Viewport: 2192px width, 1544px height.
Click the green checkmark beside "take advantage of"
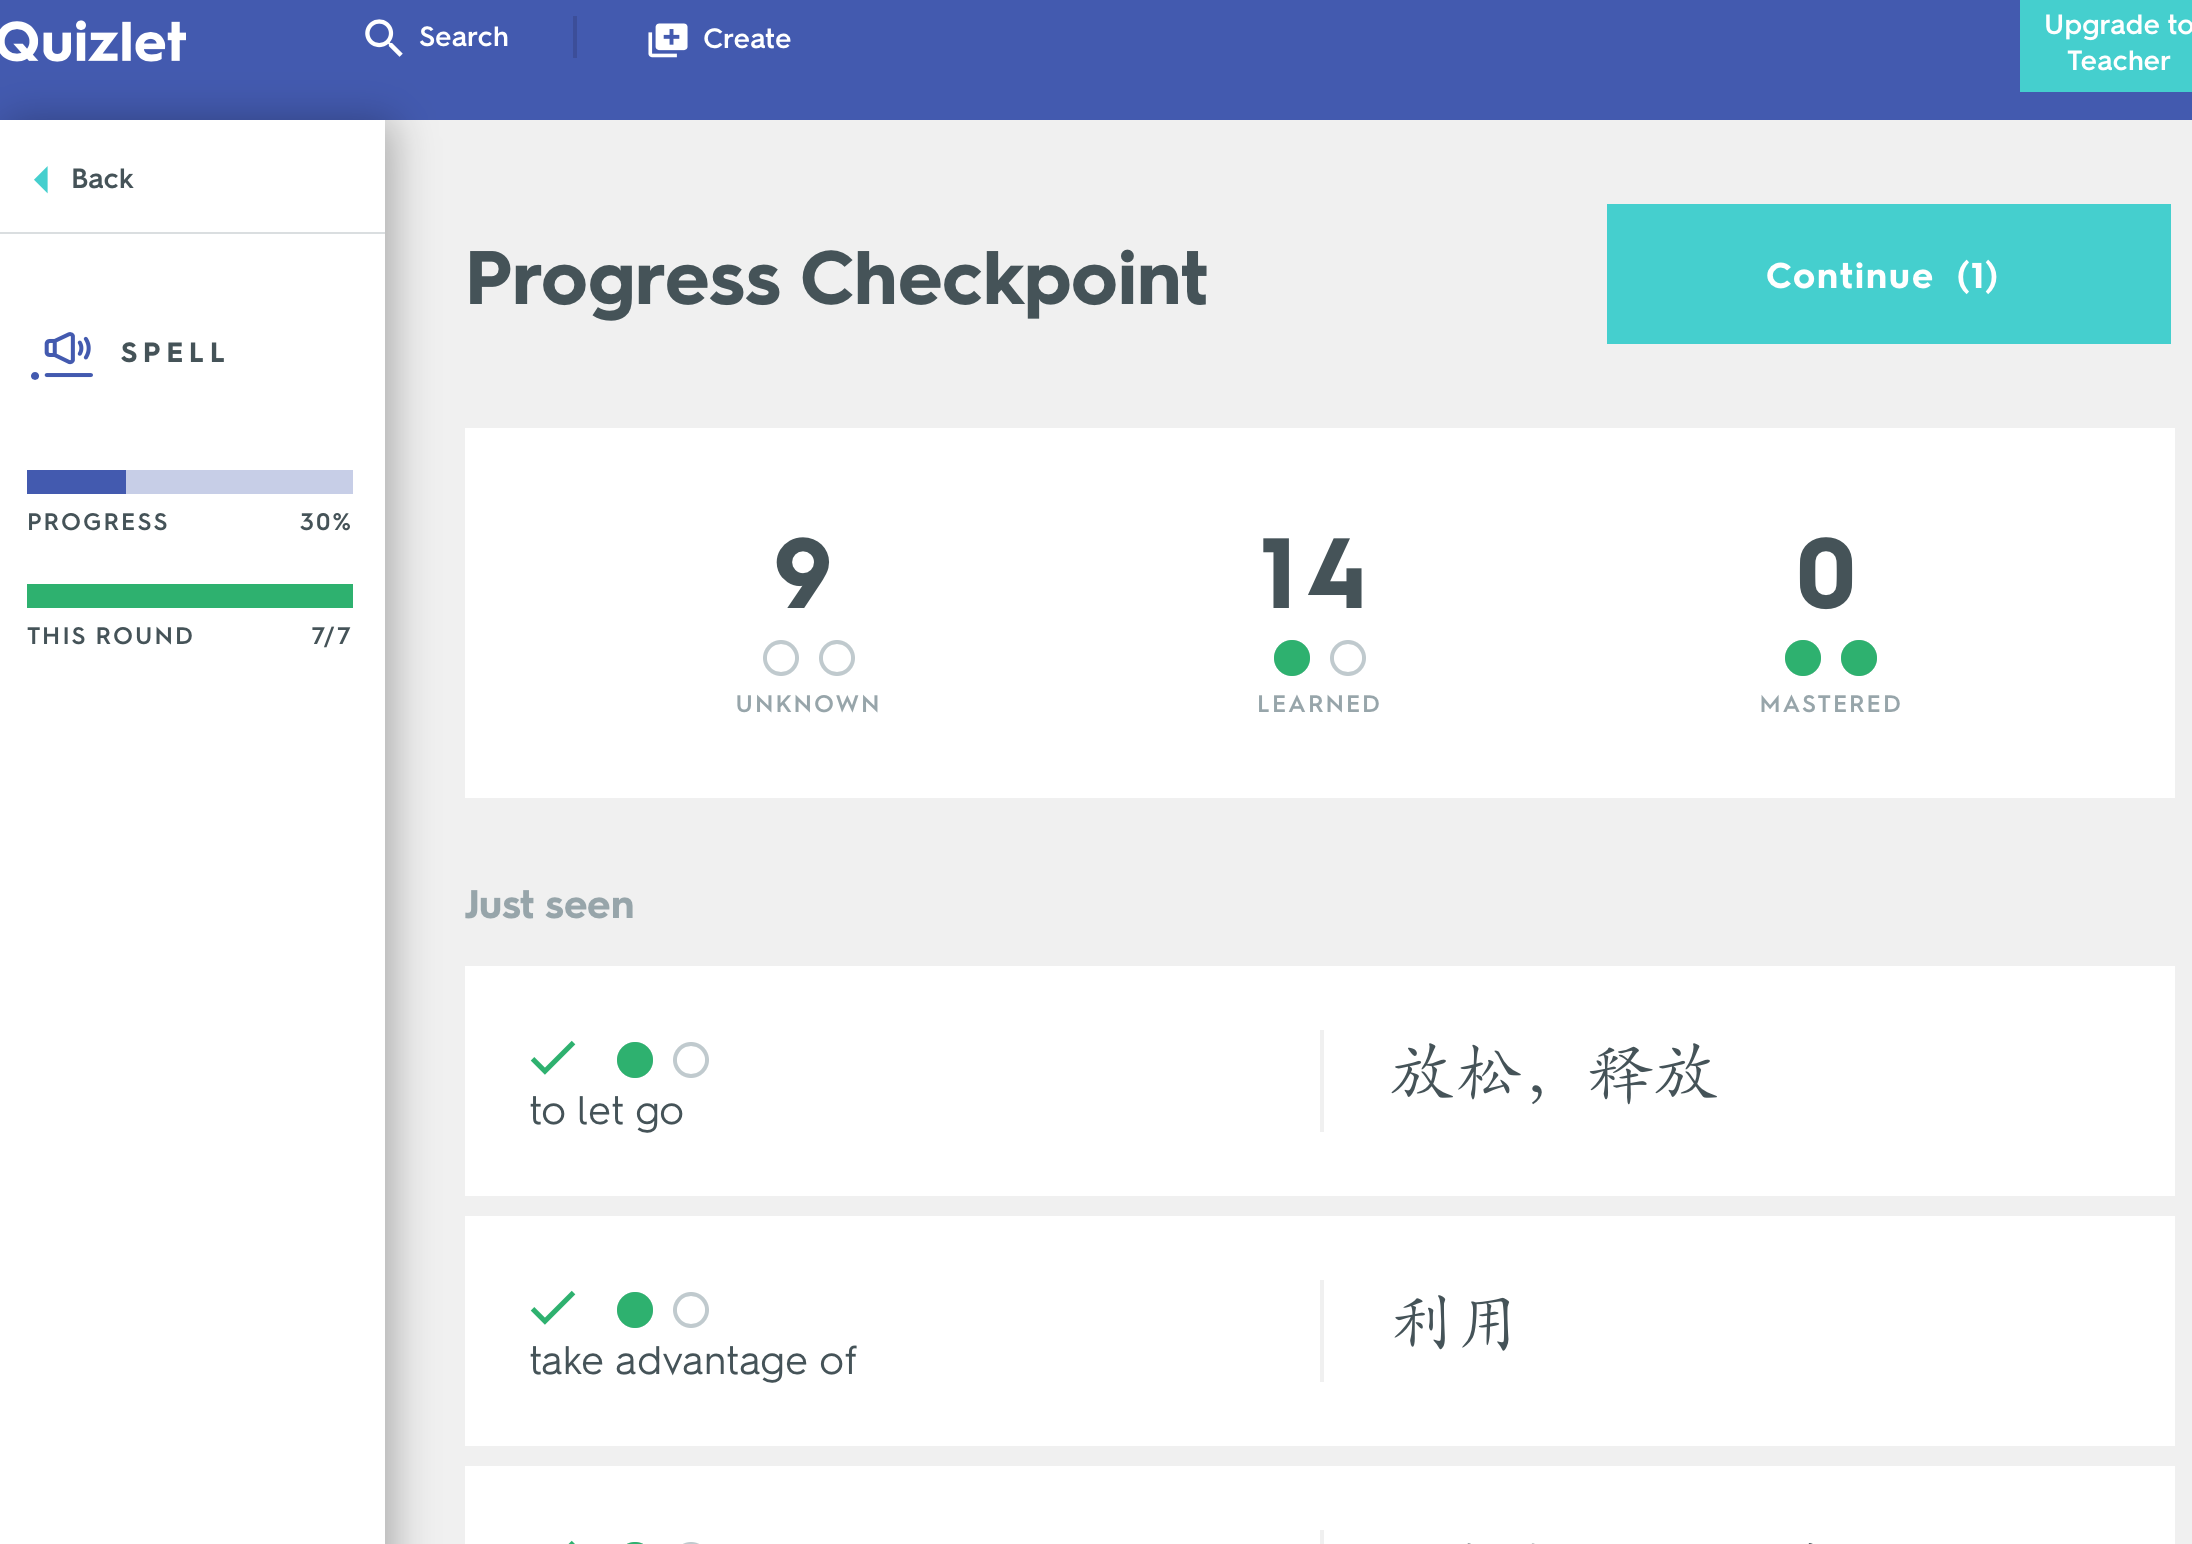(553, 1308)
